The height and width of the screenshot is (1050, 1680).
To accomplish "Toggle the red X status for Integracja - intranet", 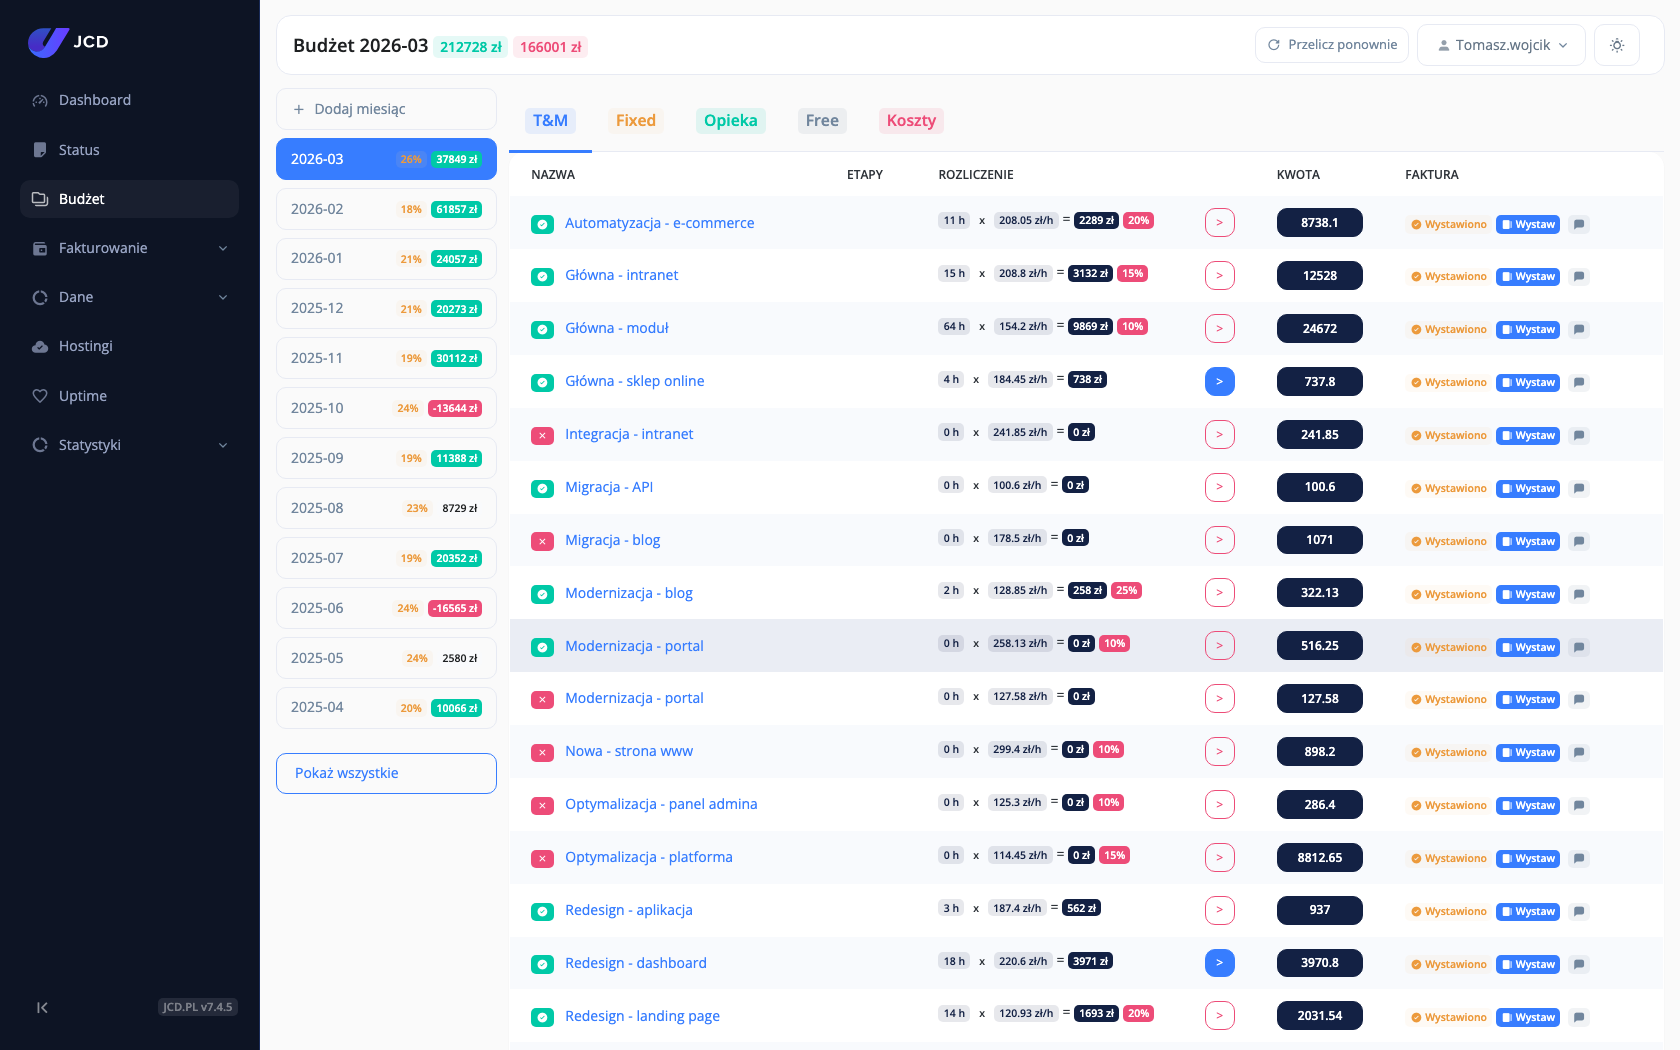I will tap(542, 435).
